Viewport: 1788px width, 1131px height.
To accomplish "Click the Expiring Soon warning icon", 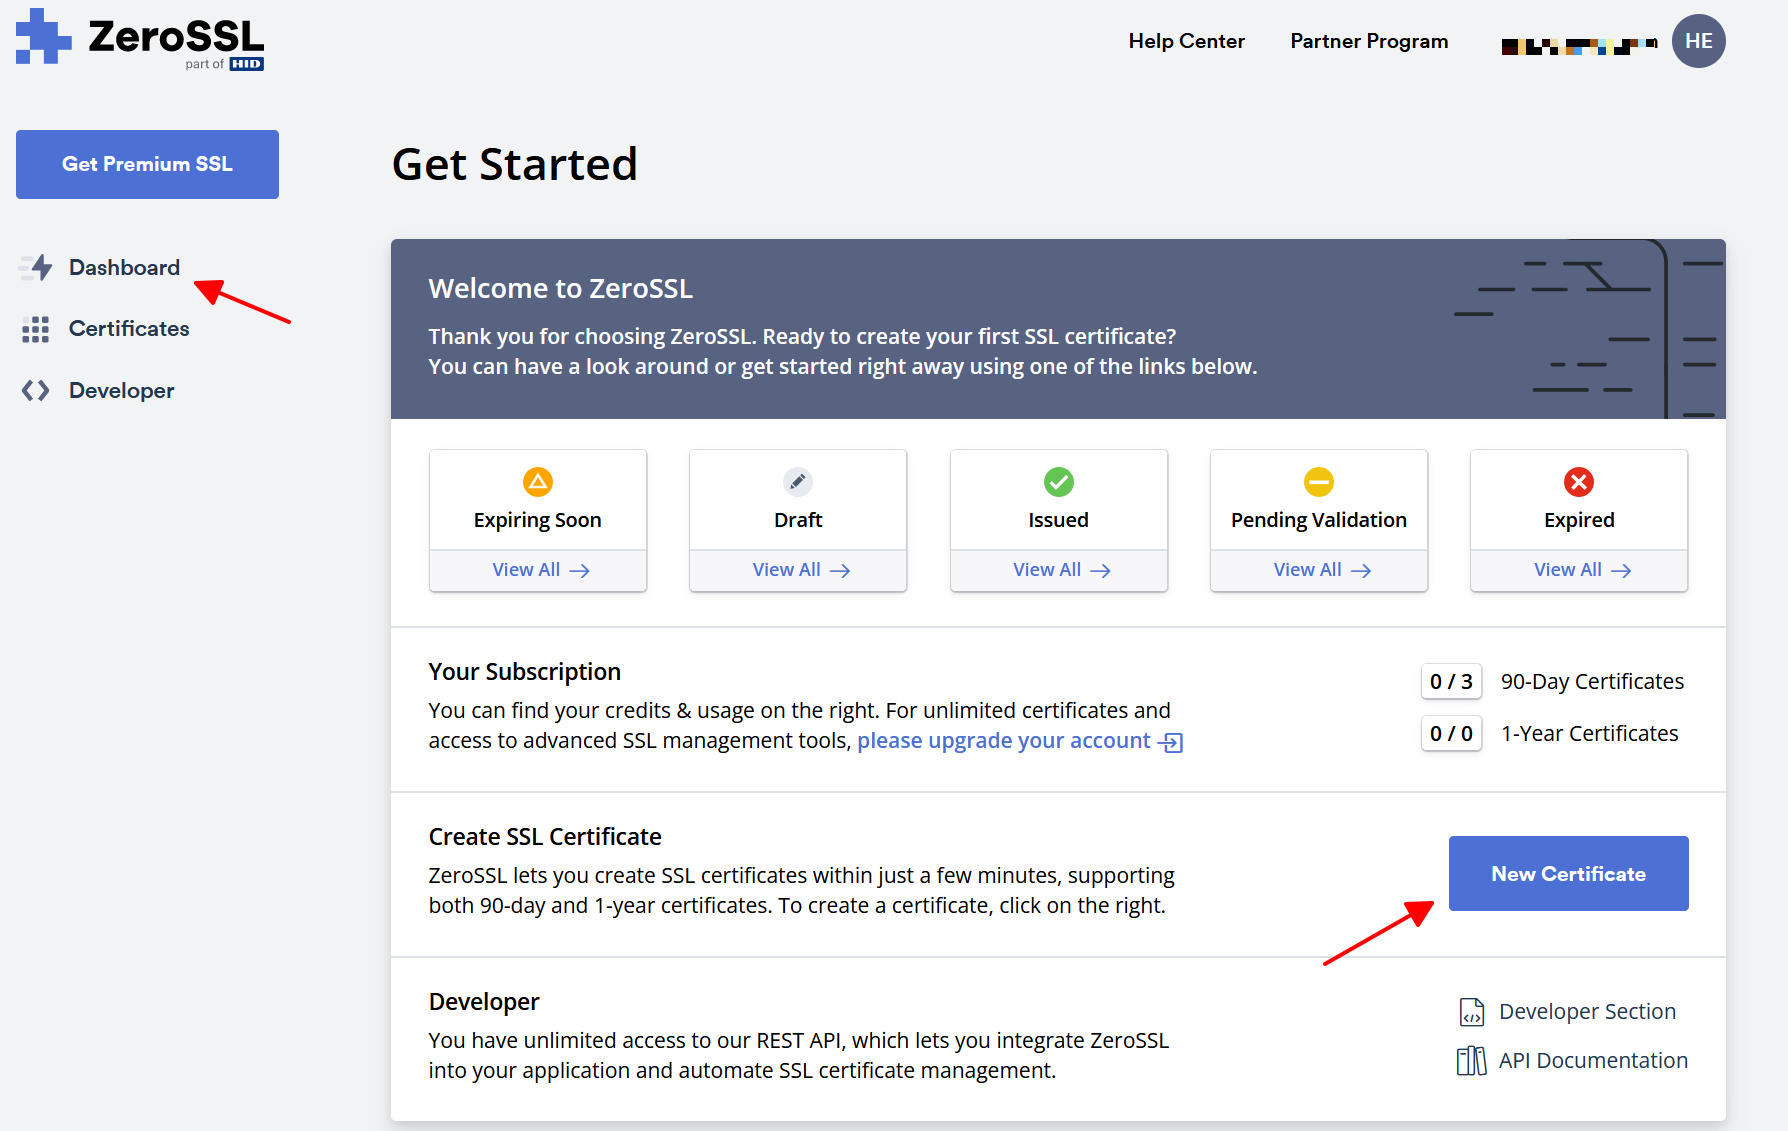I will (538, 482).
